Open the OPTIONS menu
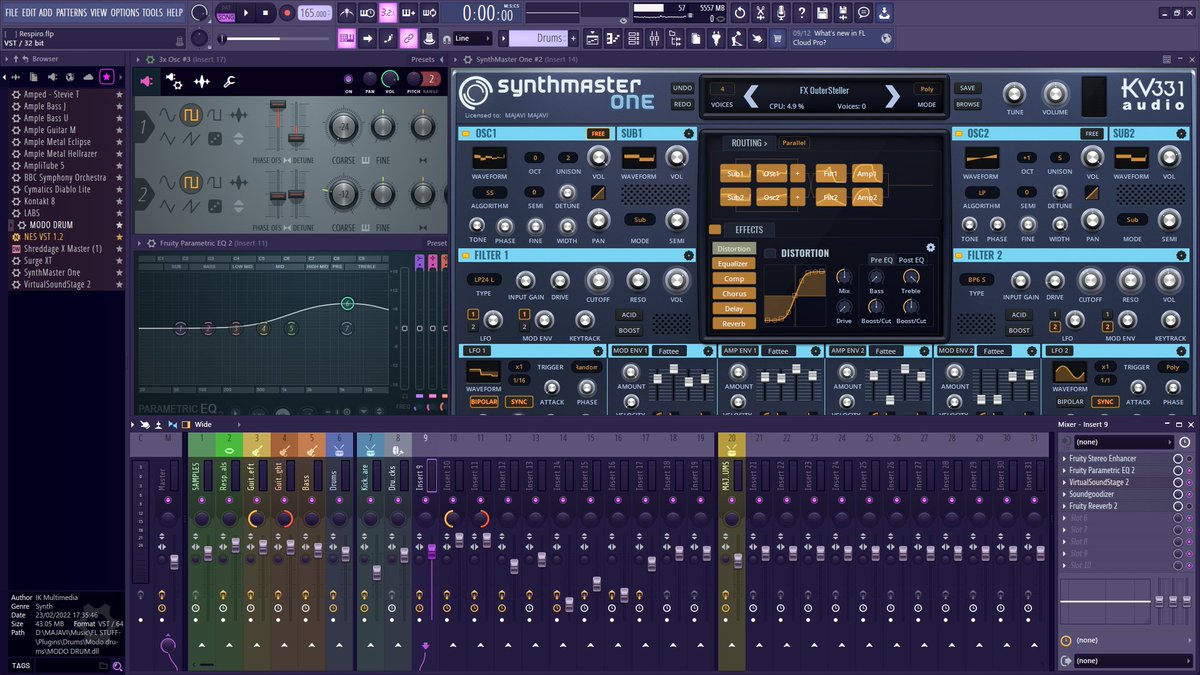The height and width of the screenshot is (675, 1200). pyautogui.click(x=125, y=12)
